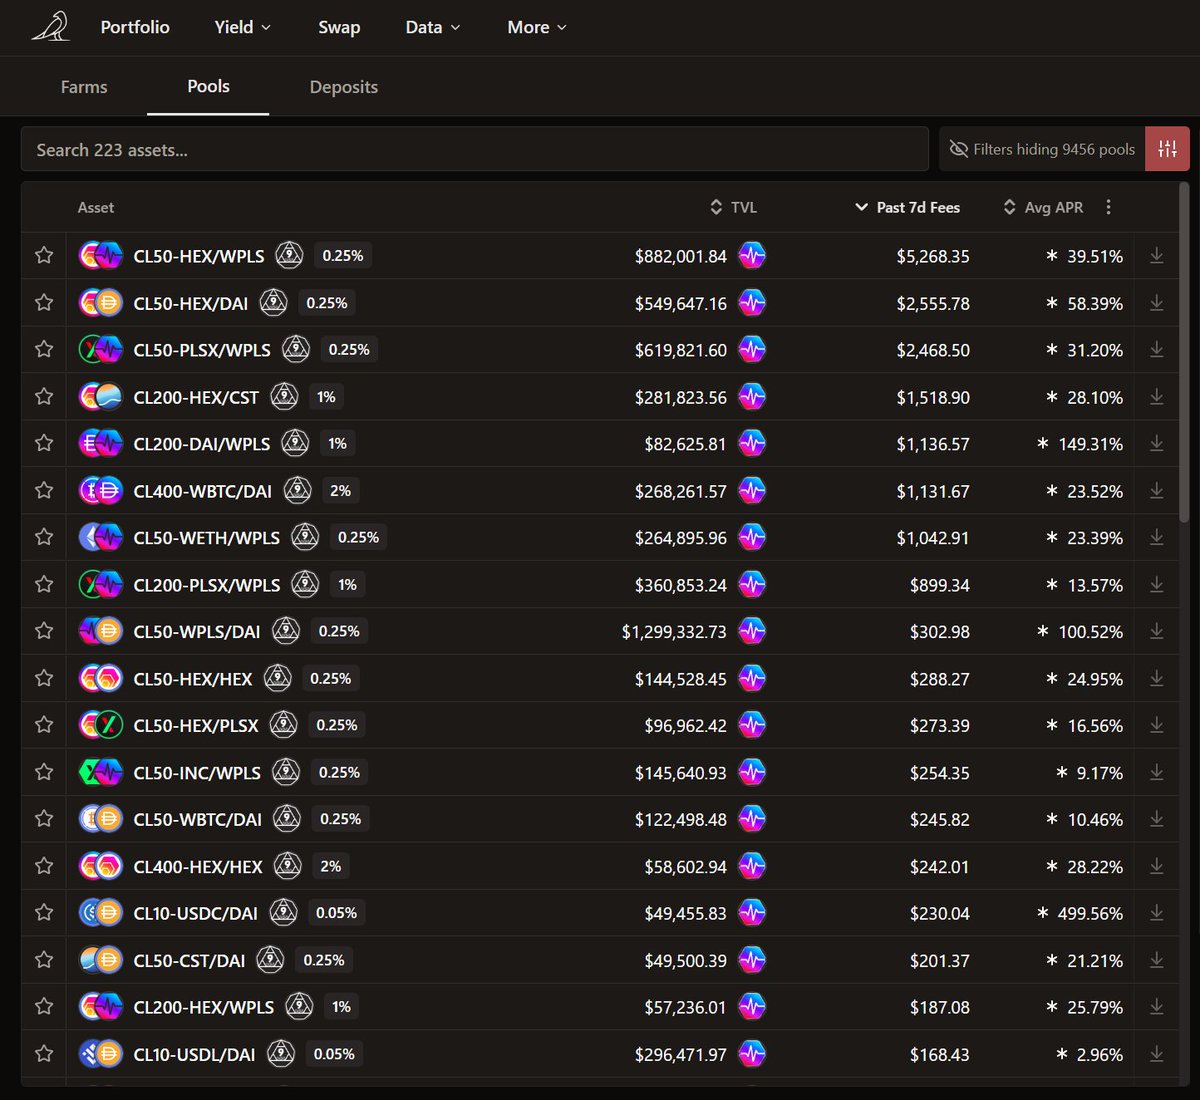
Task: Favorite the CL200-HEX/CST pool star
Action: tap(44, 397)
